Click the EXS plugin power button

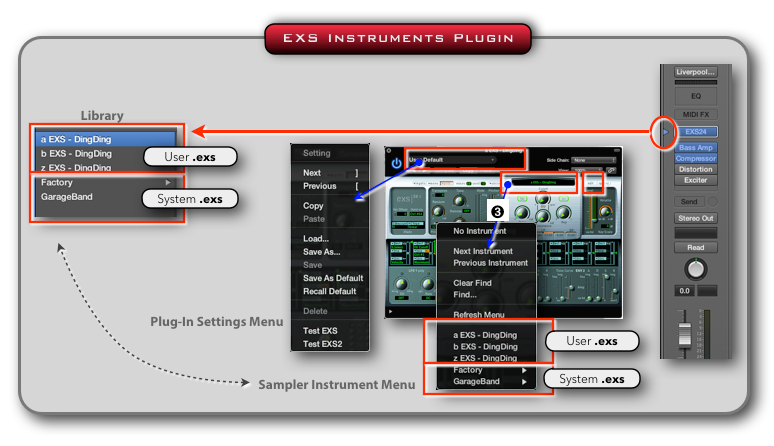click(396, 162)
